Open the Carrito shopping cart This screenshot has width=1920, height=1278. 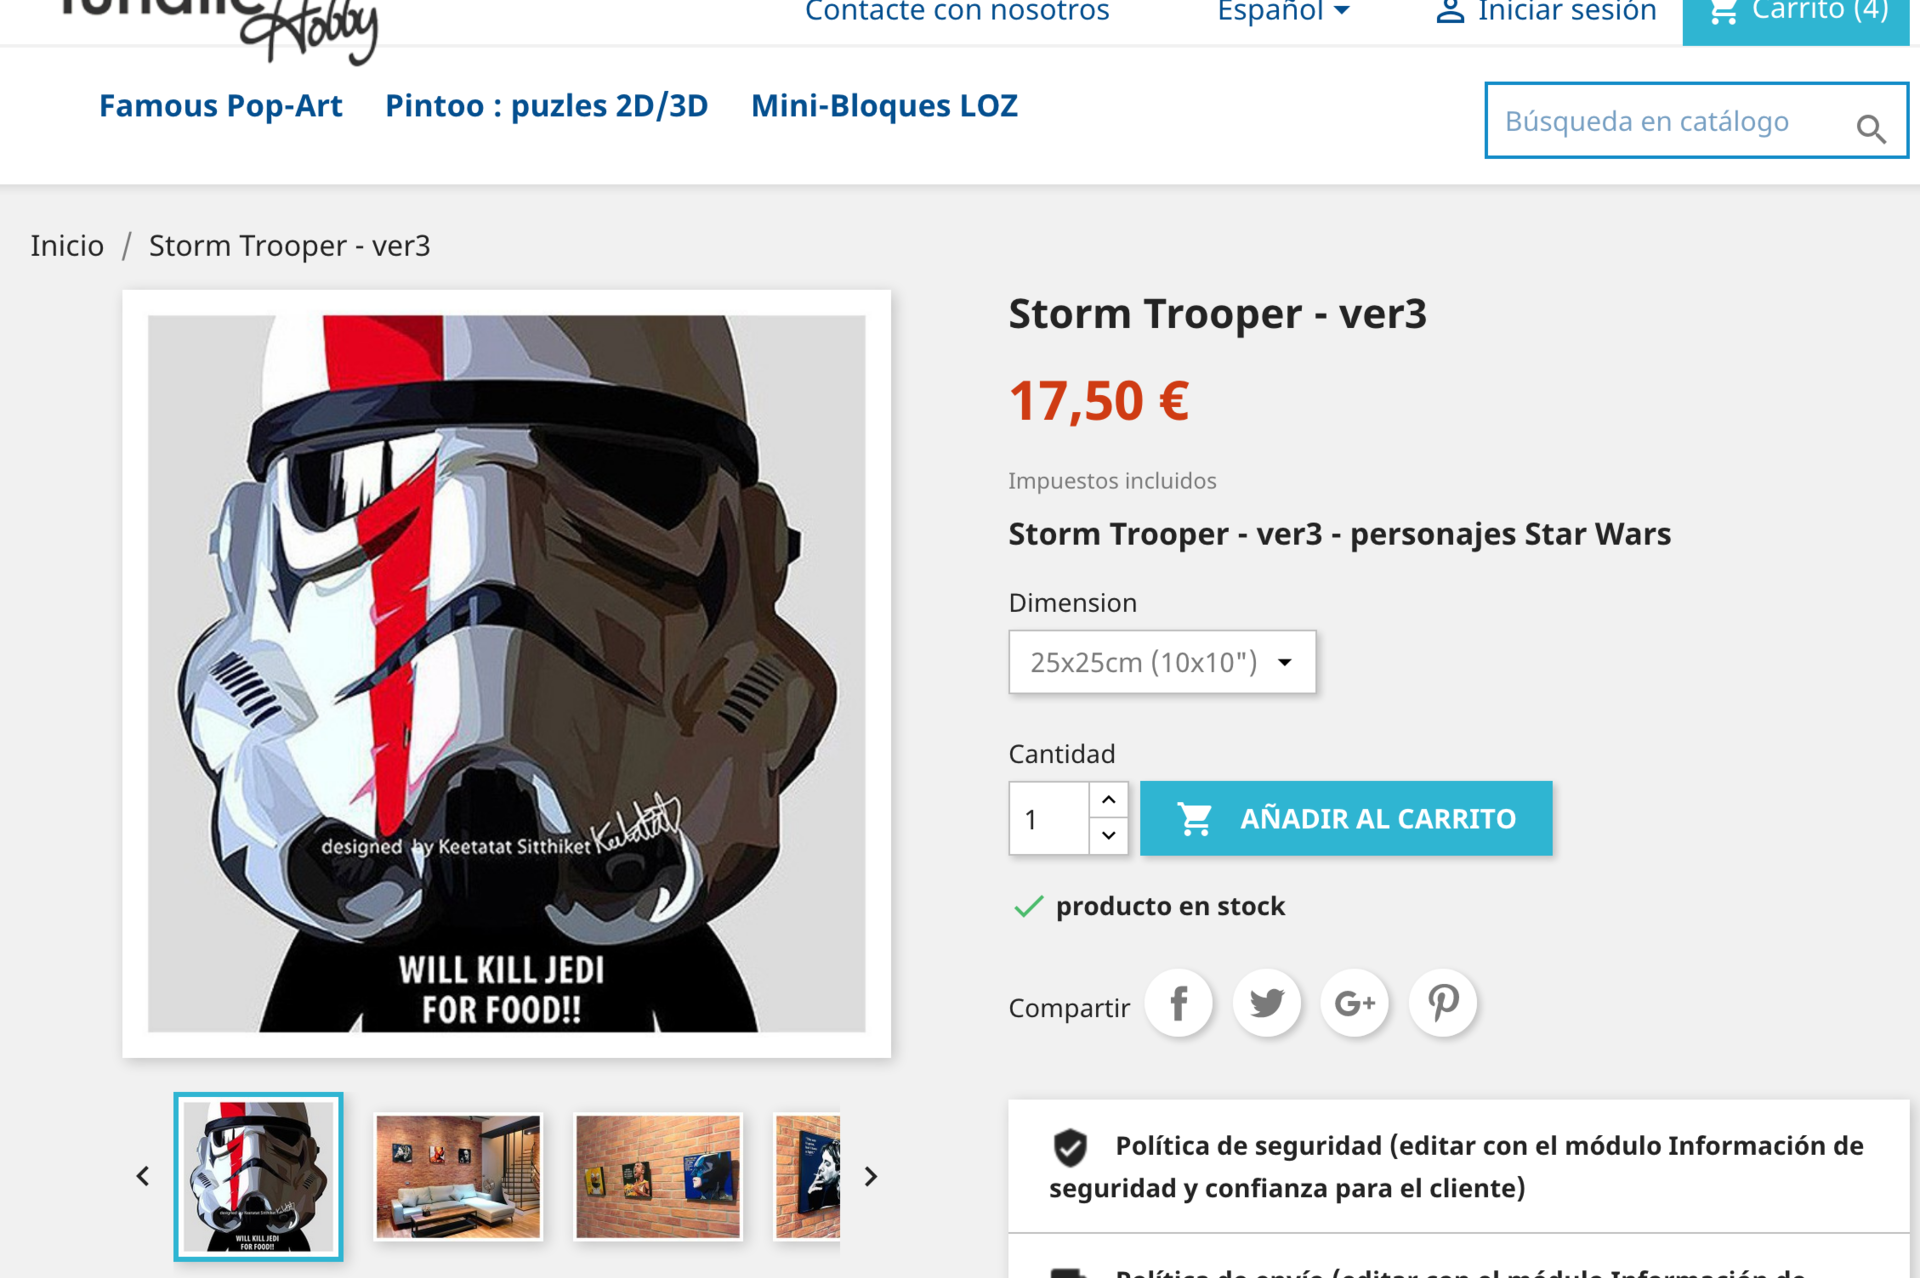tap(1796, 14)
